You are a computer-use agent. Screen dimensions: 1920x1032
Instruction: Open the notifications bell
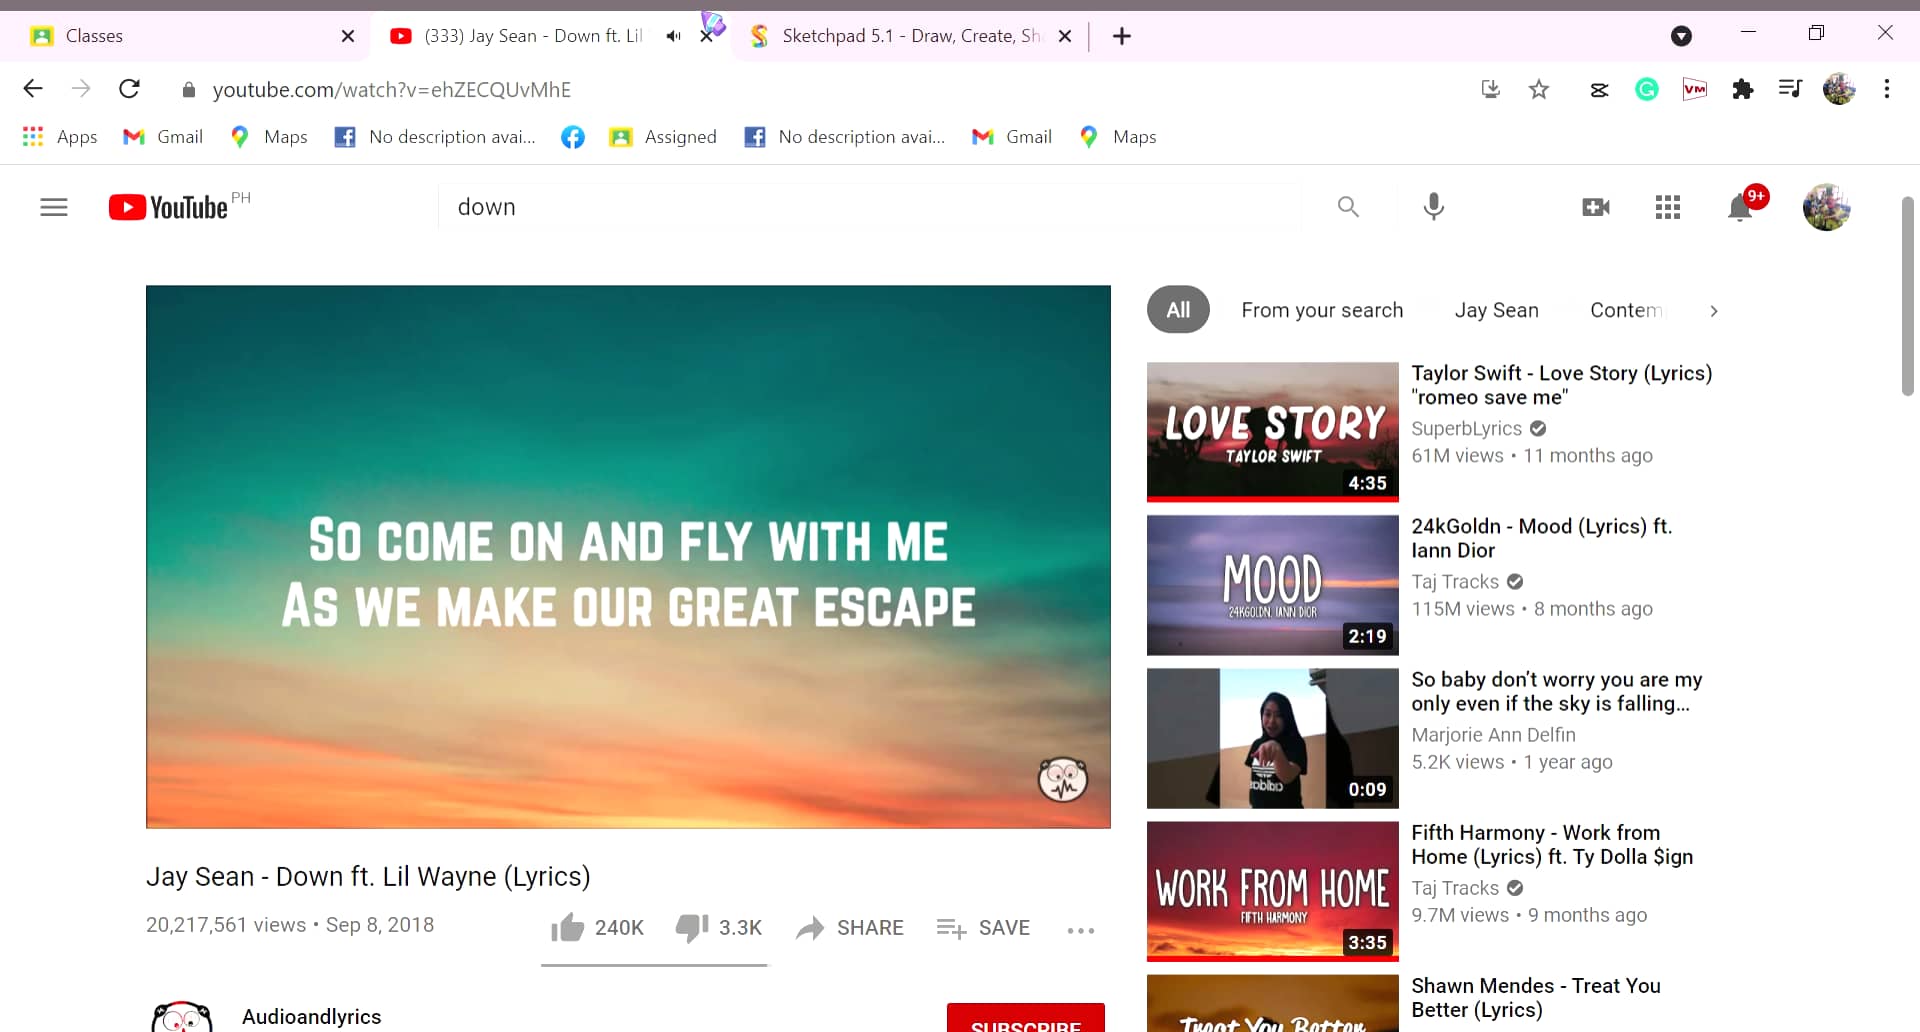tap(1740, 207)
